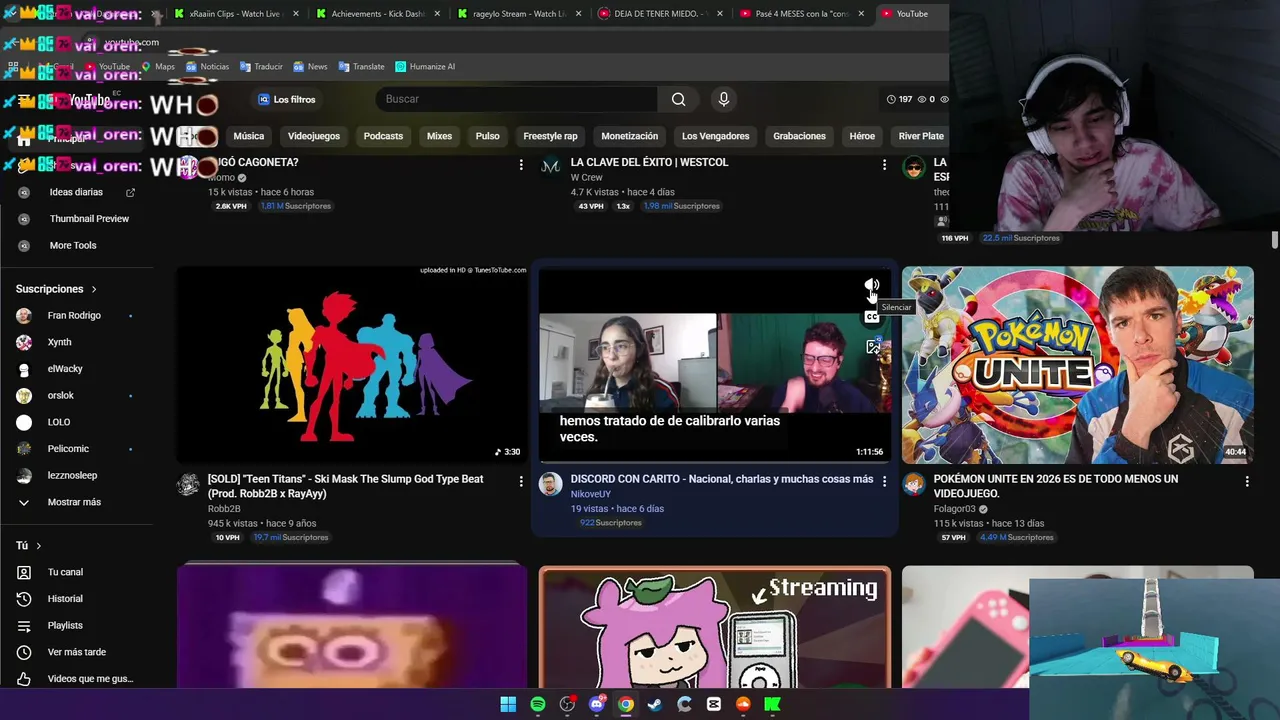Filter feed by Podcasts chip
1280x720 pixels.
pos(383,136)
